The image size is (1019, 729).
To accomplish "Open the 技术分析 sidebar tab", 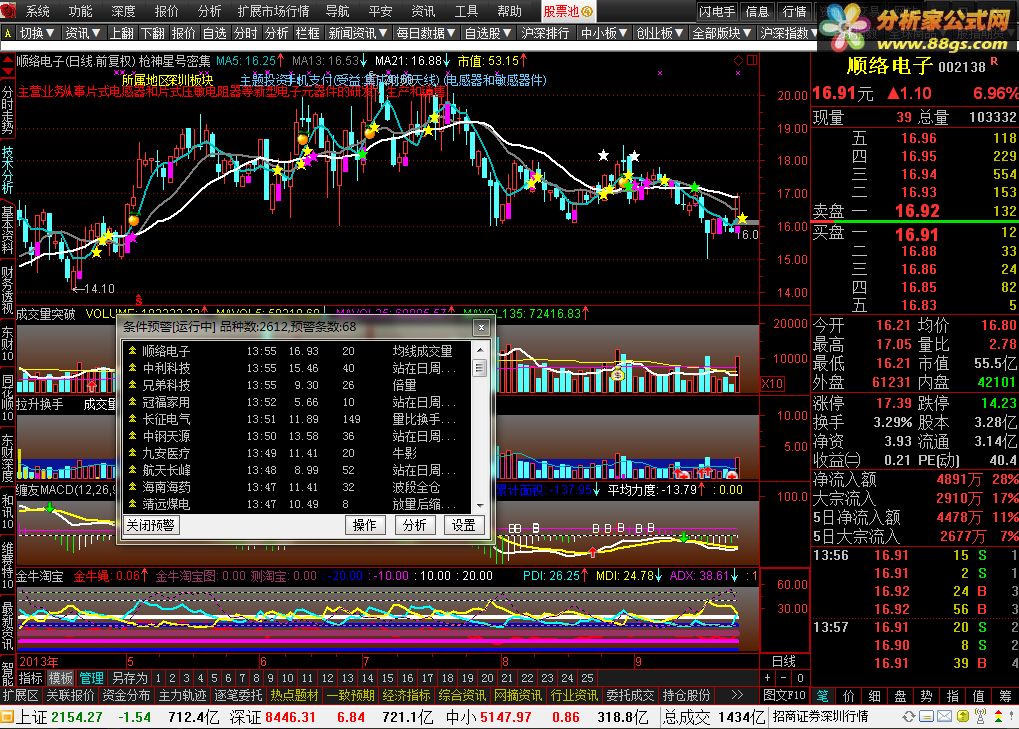I will pos(7,170).
